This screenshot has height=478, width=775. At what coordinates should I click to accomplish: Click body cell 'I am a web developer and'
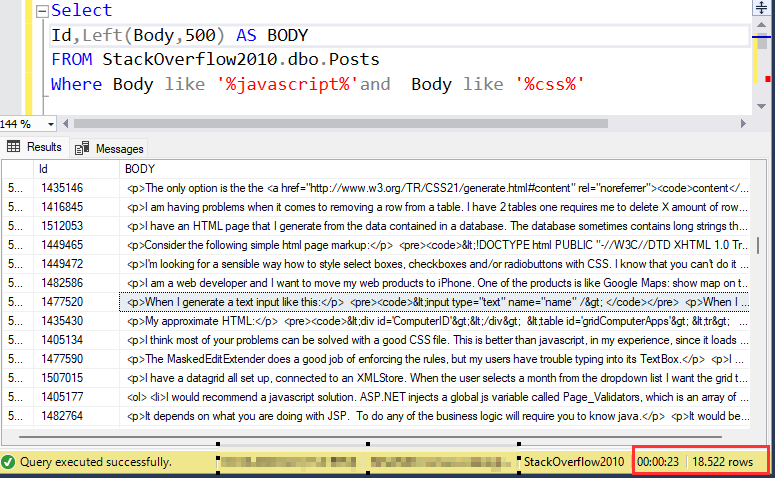point(434,283)
